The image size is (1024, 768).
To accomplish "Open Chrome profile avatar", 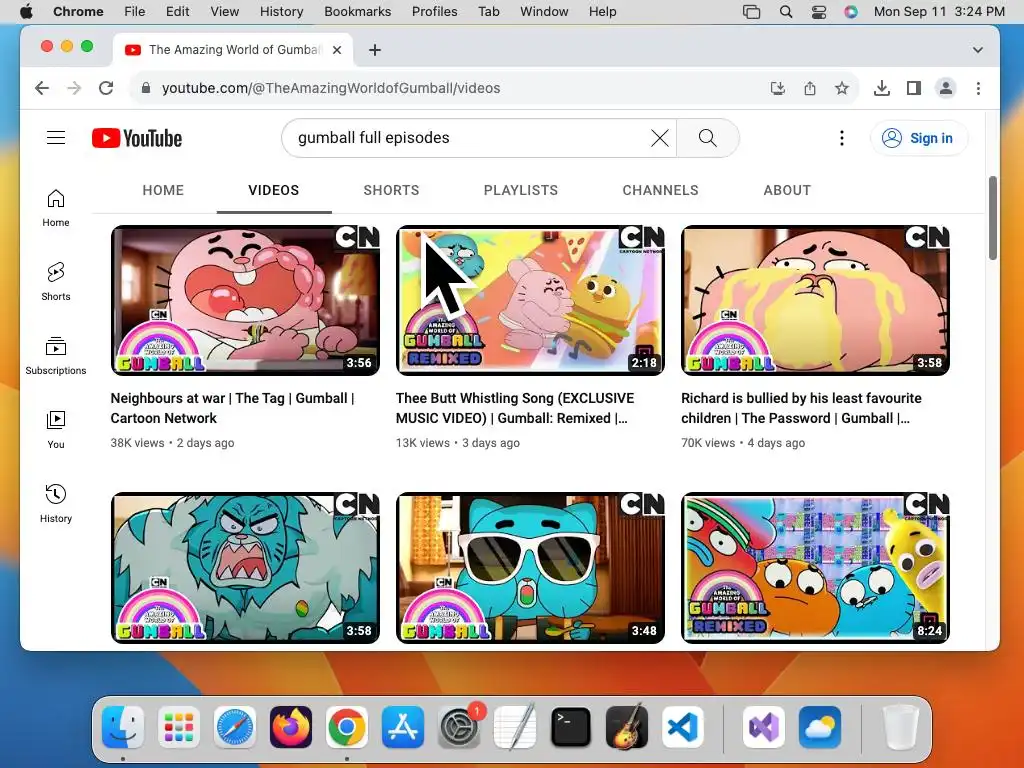I will coord(946,88).
